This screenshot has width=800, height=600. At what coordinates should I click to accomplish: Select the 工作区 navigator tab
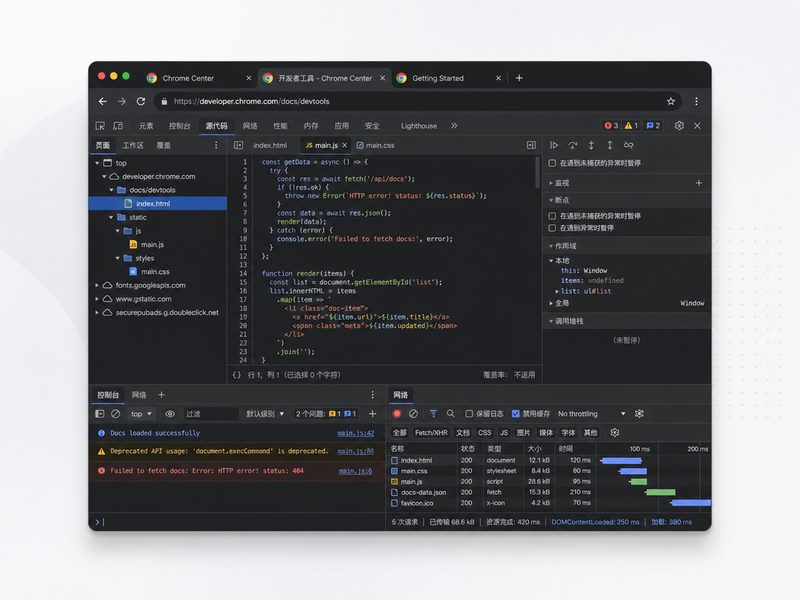133,145
